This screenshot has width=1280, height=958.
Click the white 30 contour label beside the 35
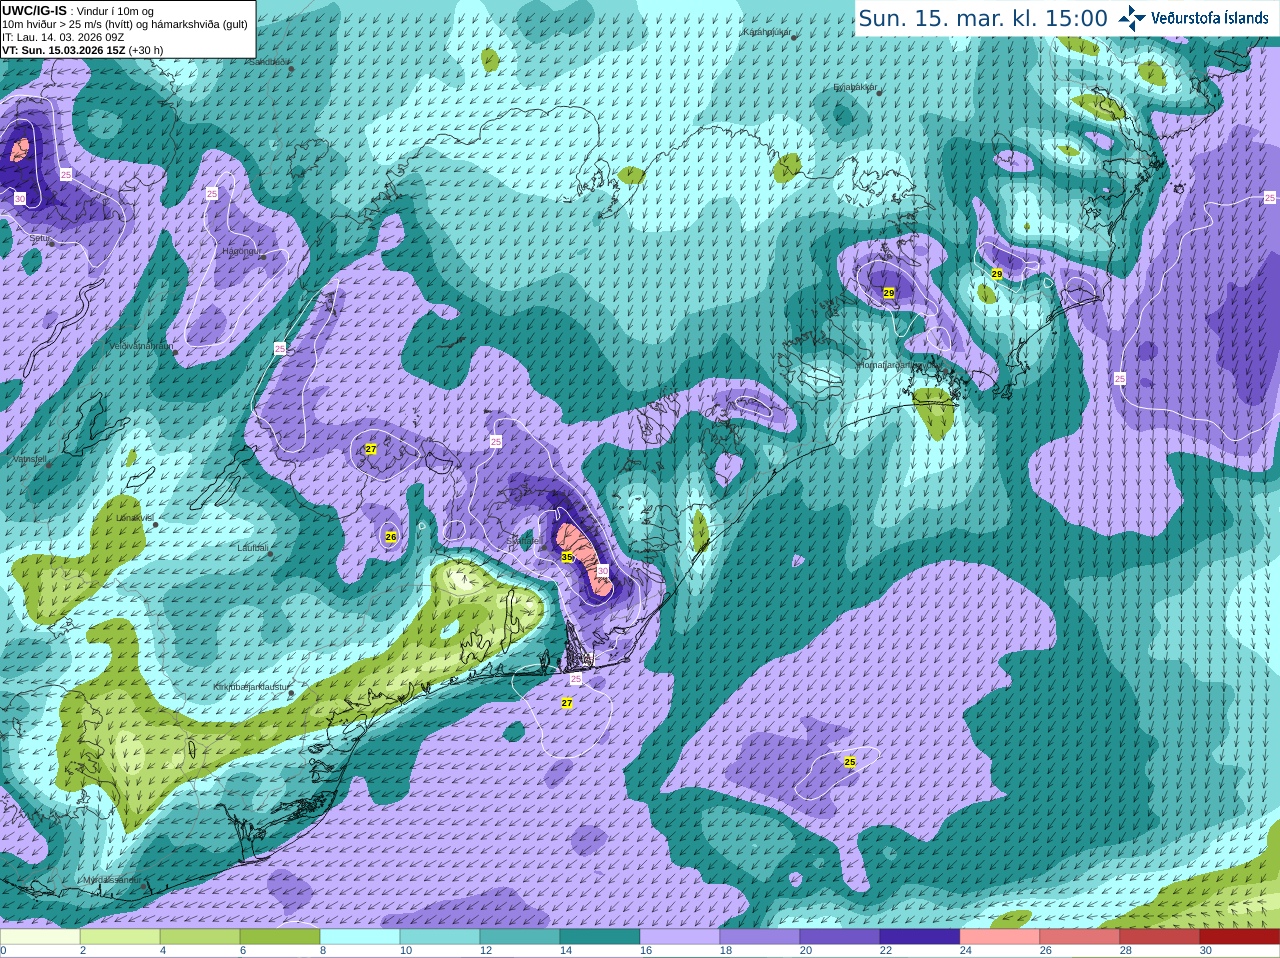point(602,570)
